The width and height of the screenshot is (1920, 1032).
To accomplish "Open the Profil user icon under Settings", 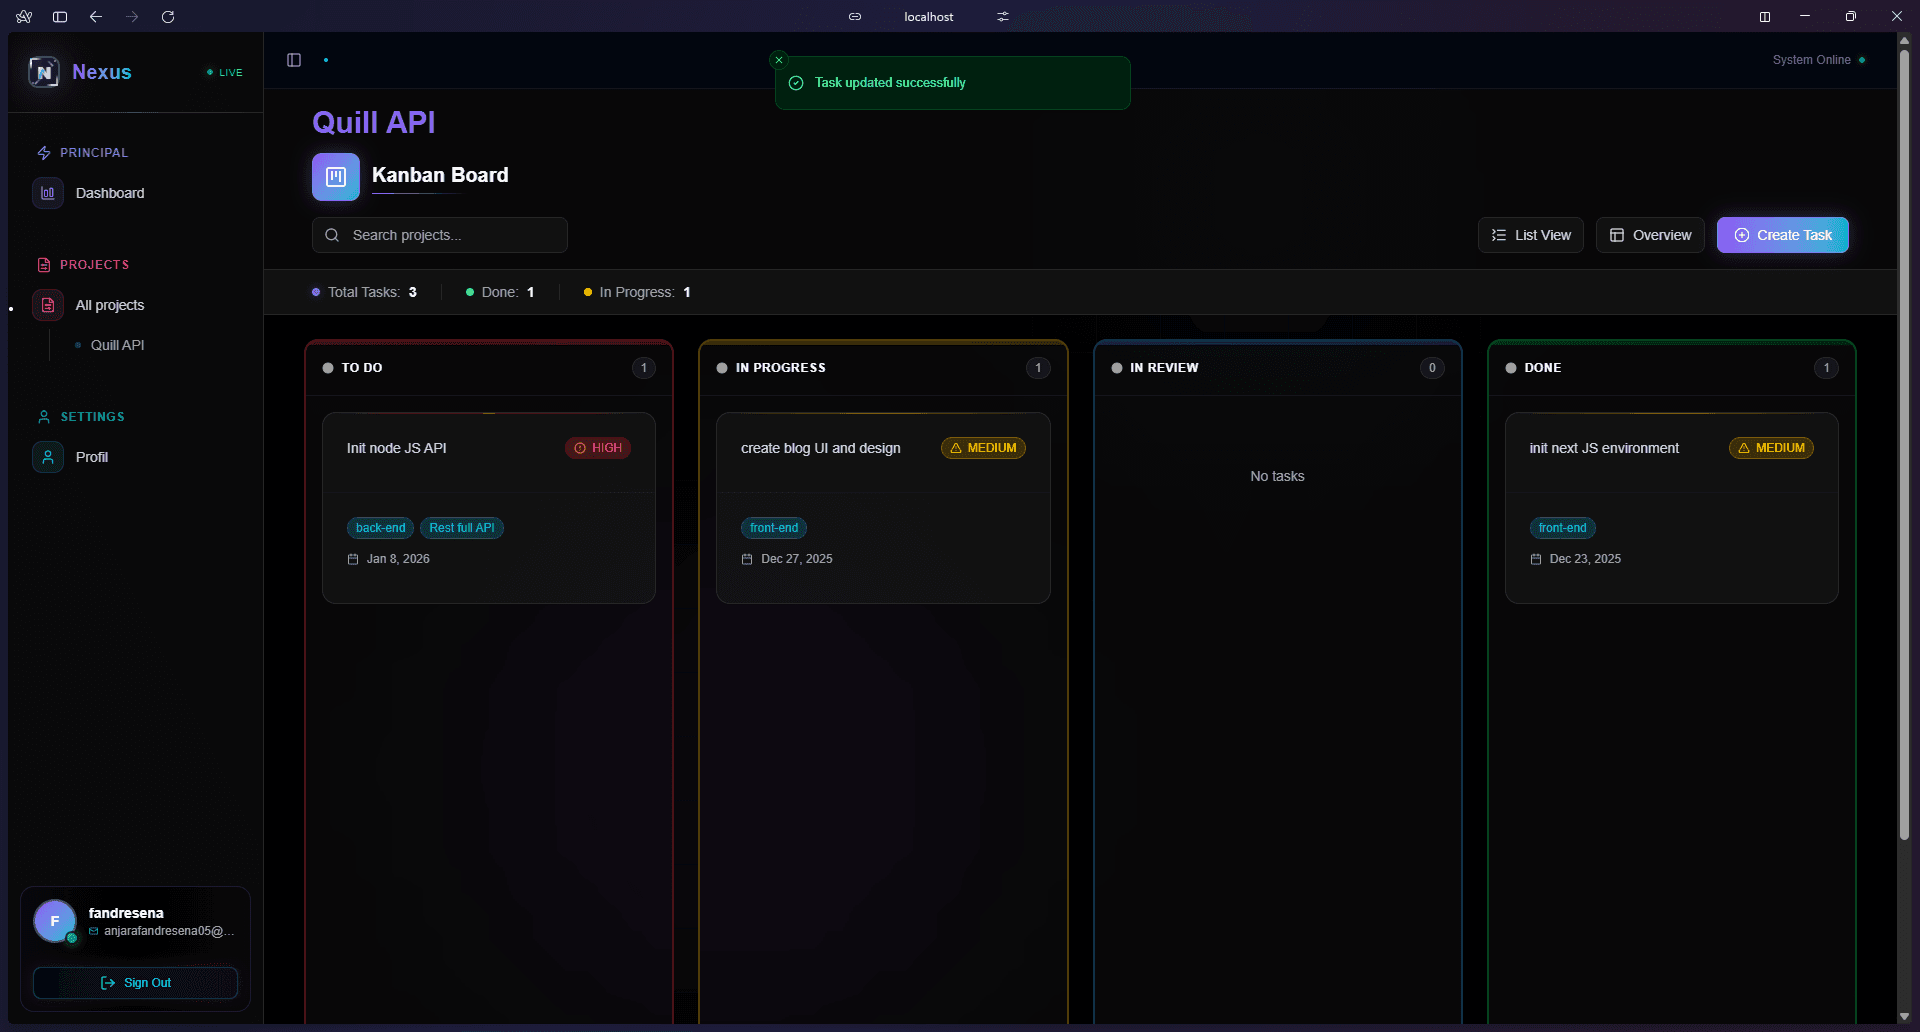I will [x=47, y=456].
